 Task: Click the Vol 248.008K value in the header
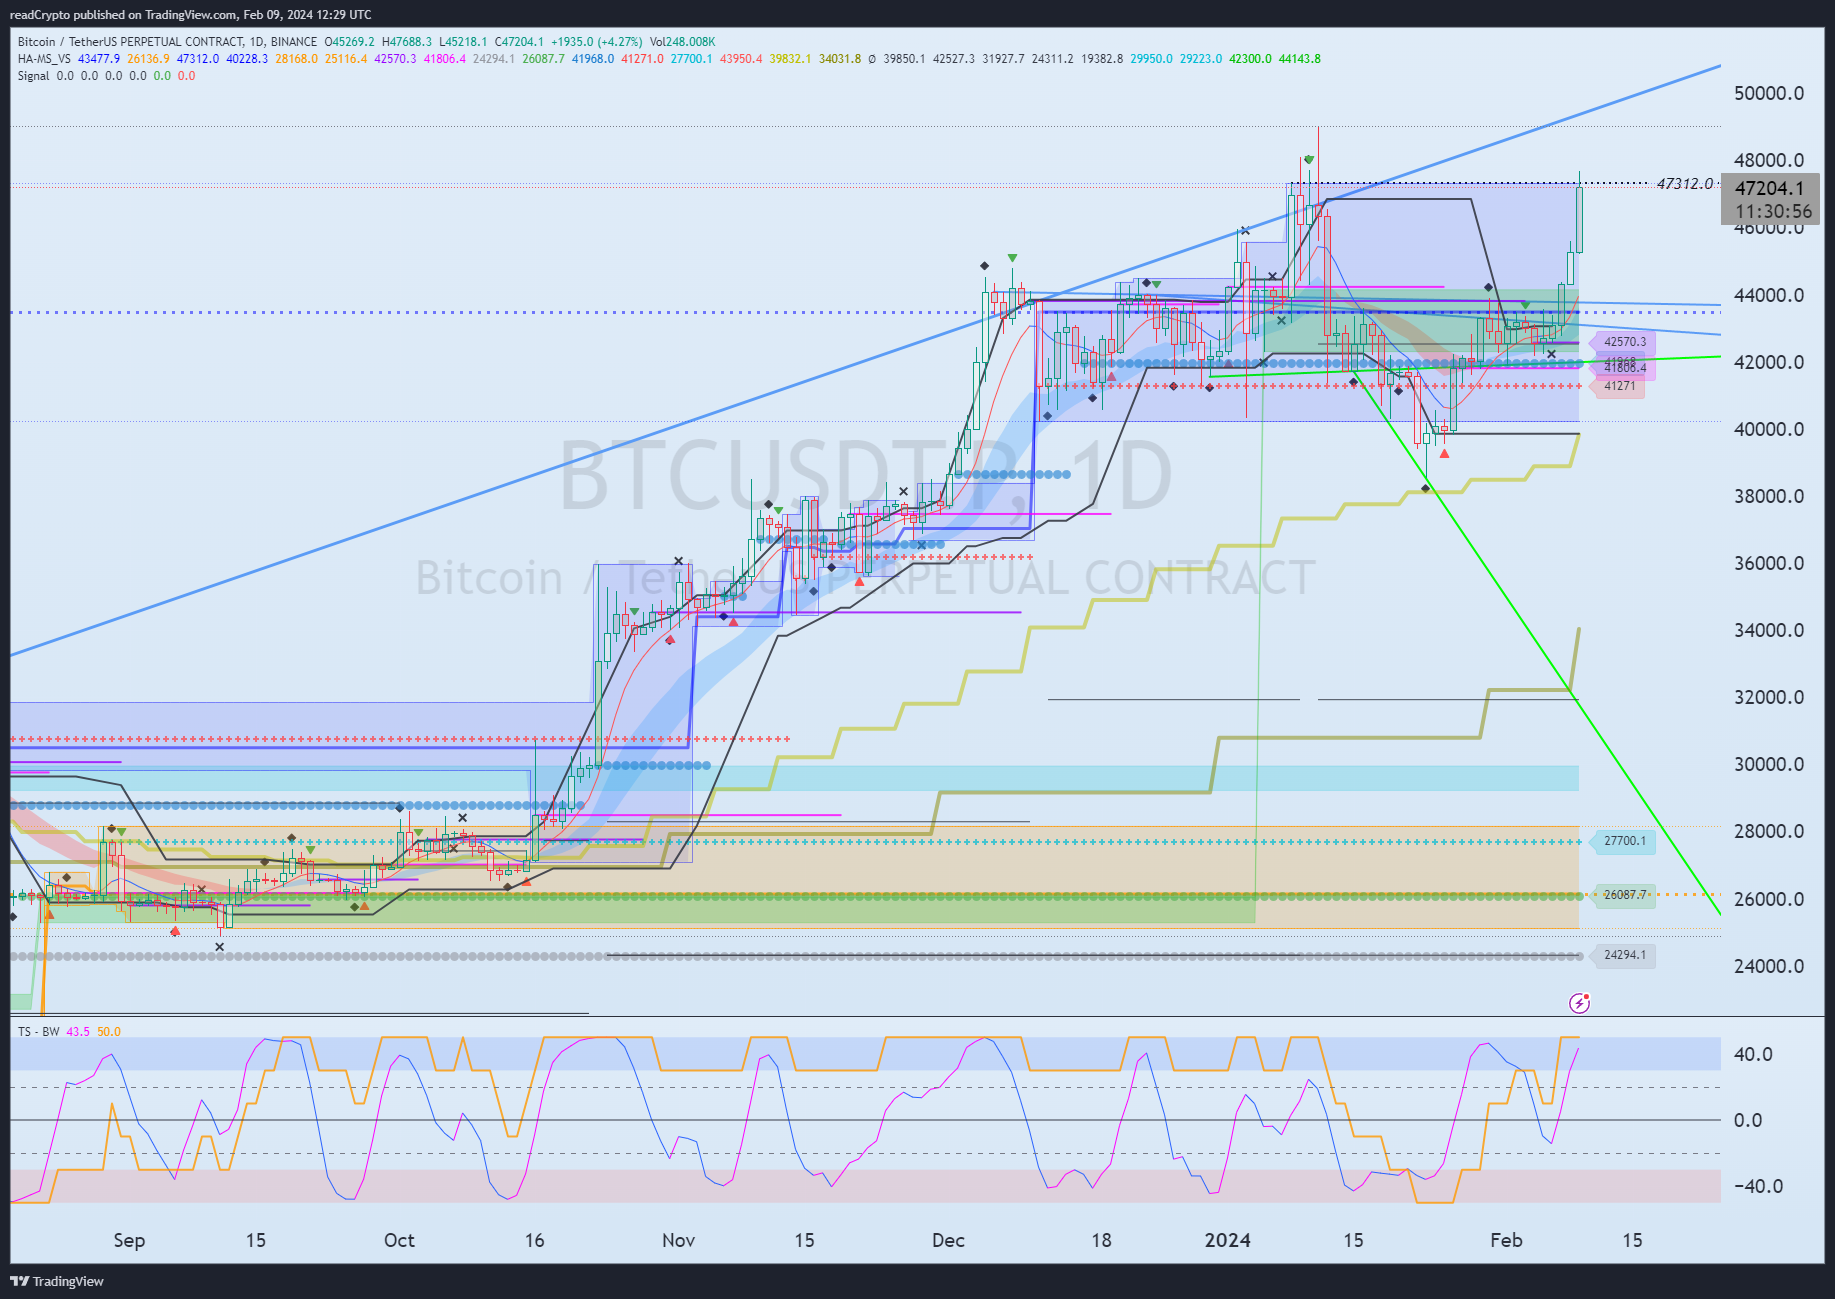[682, 42]
